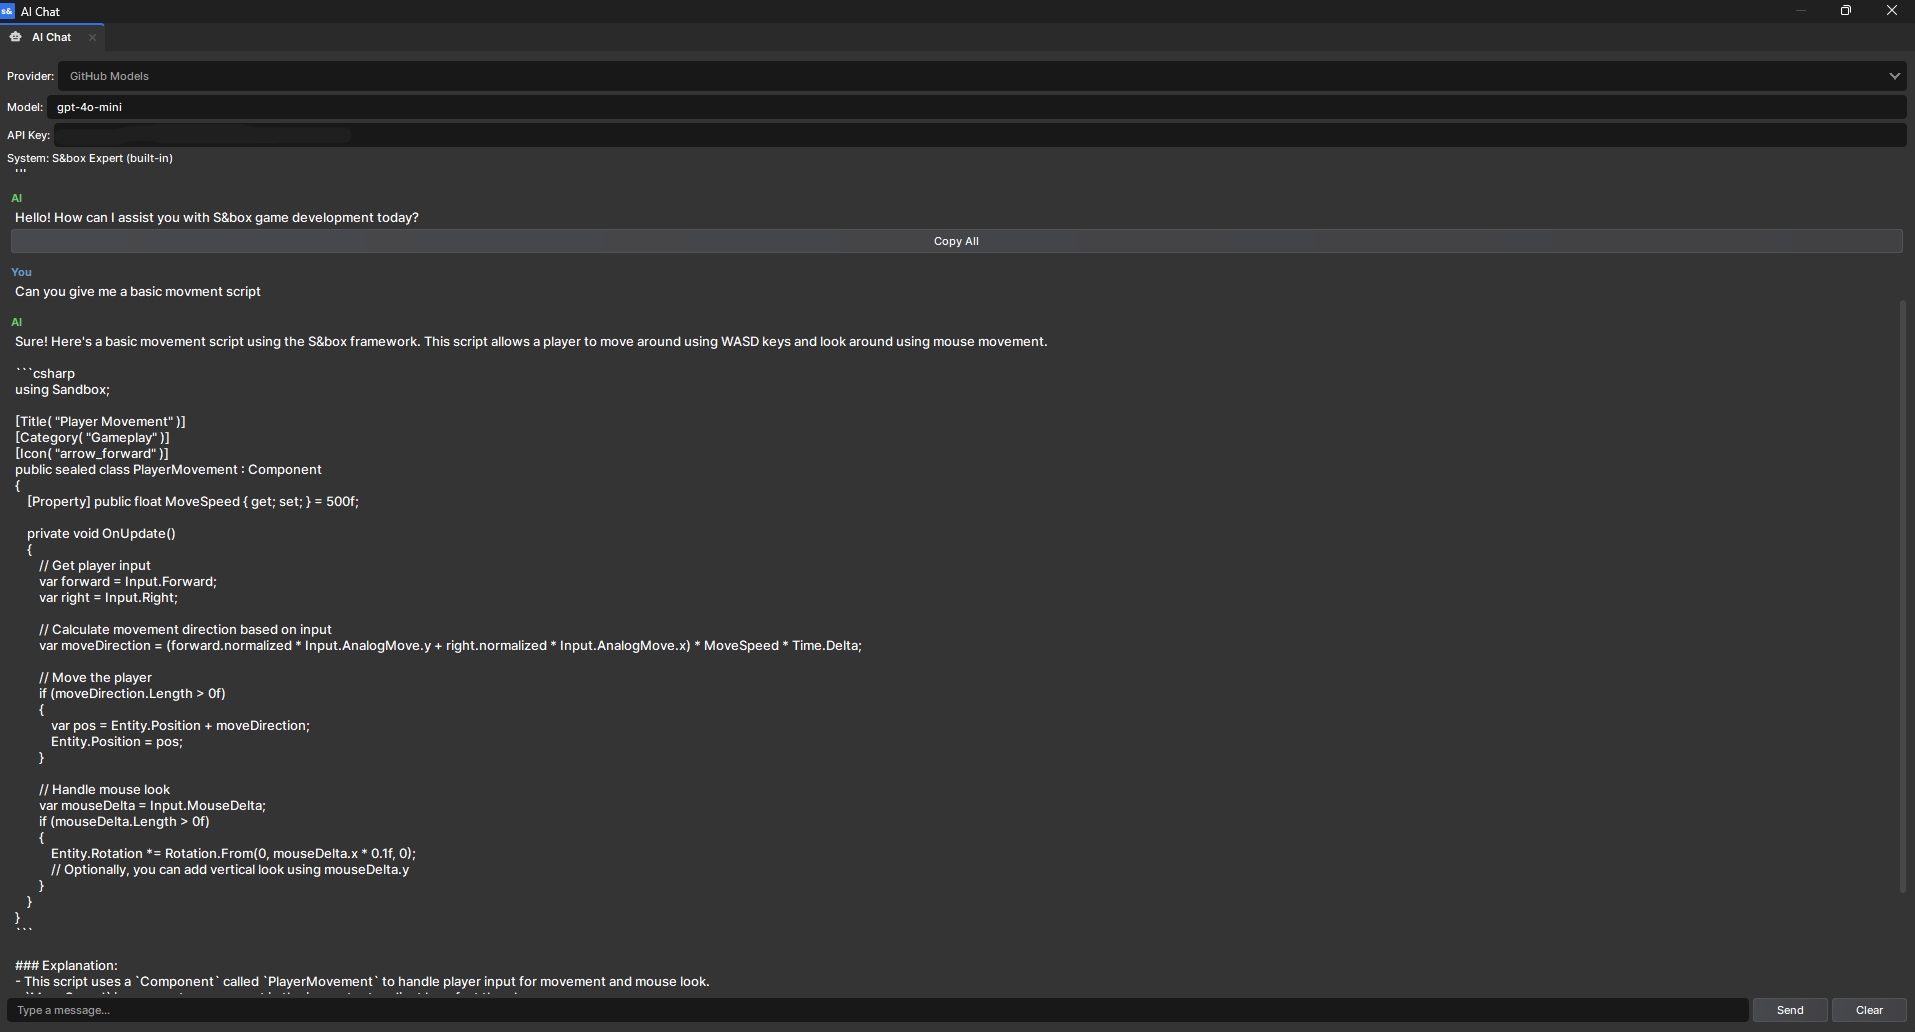Click the 'System: S&box Expert (built-in)' label
The height and width of the screenshot is (1032, 1915).
pos(90,158)
